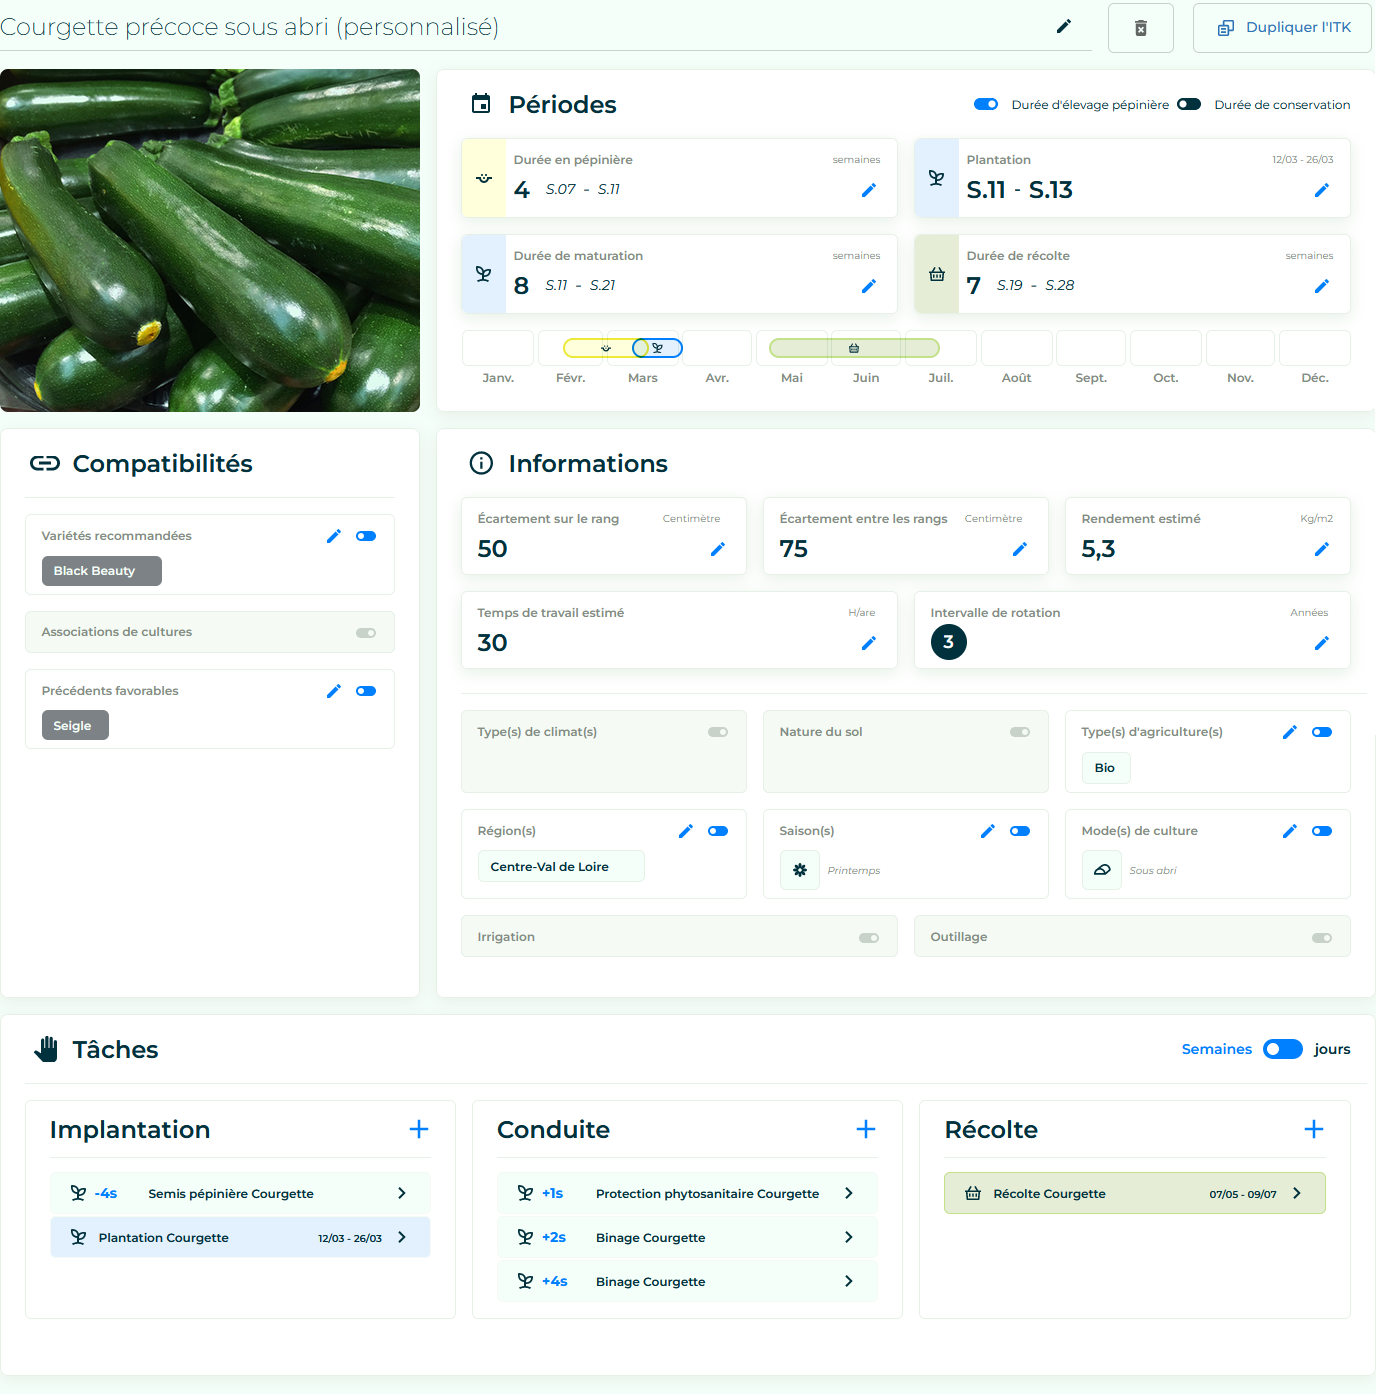This screenshot has height=1394, width=1376.
Task: Edit the ITK title with pencil icon
Action: [x=1064, y=26]
